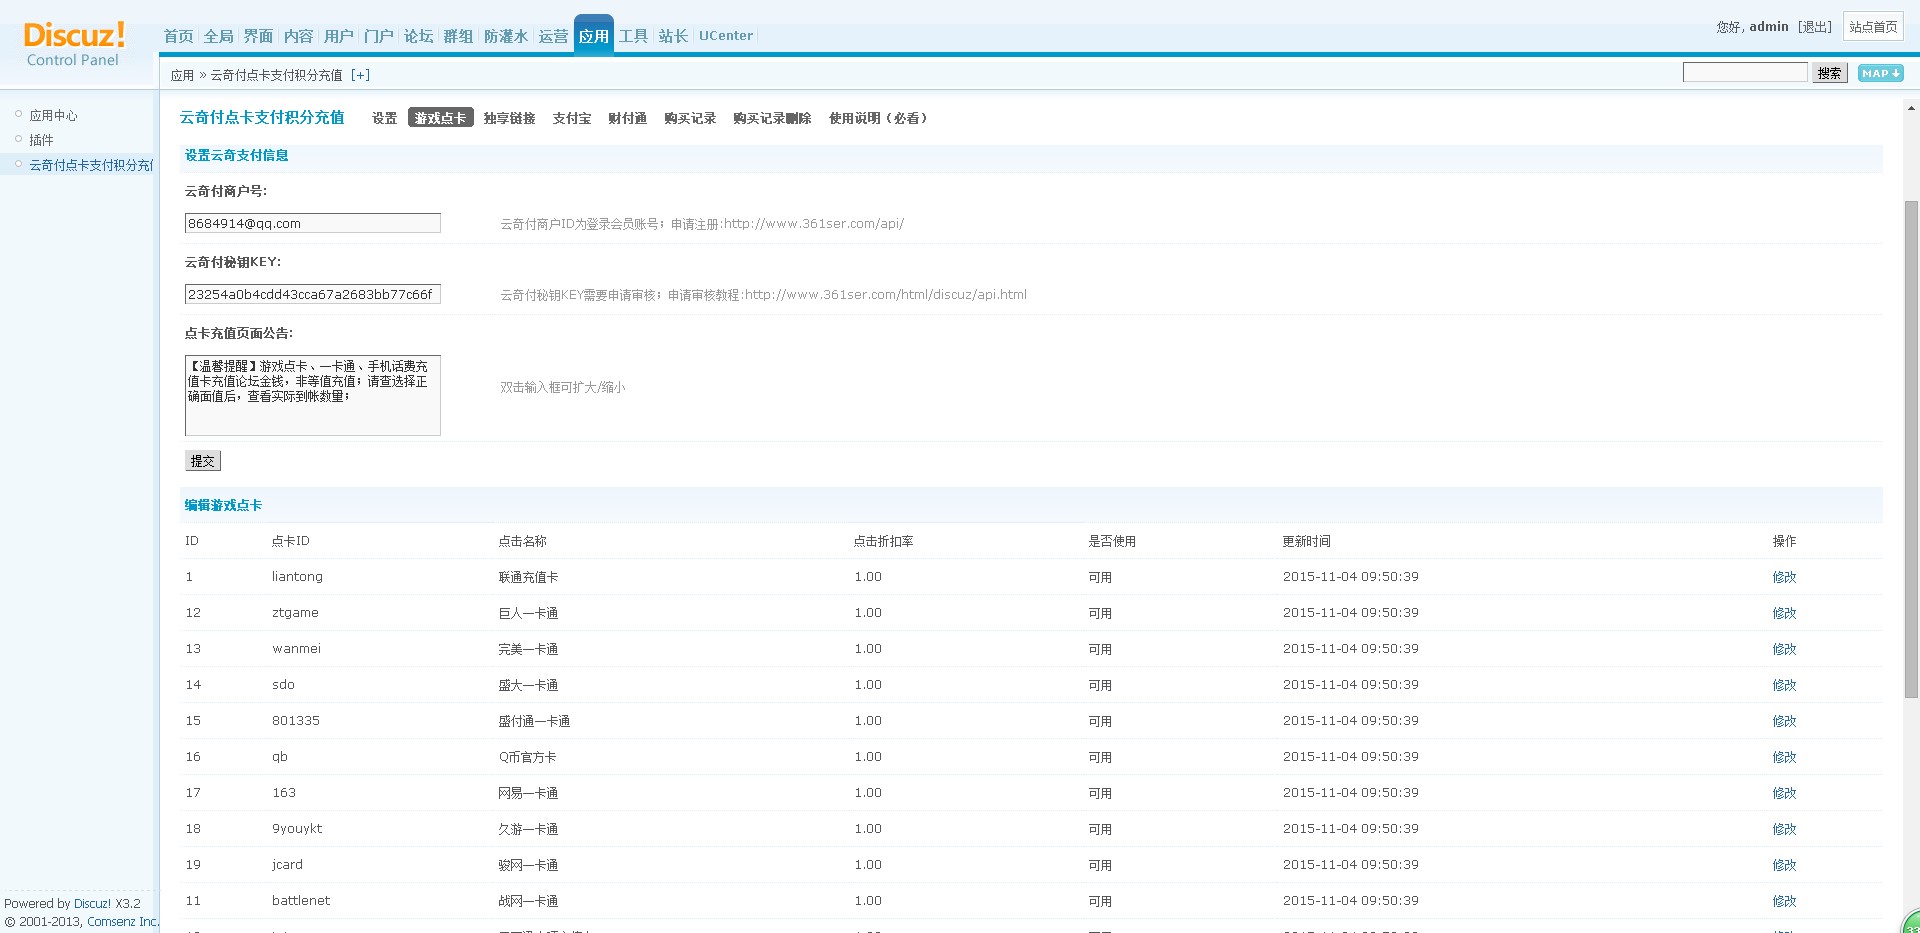The width and height of the screenshot is (1920, 933).
Task: Focus the 云奇付秘钥KEY input field
Action: [312, 295]
